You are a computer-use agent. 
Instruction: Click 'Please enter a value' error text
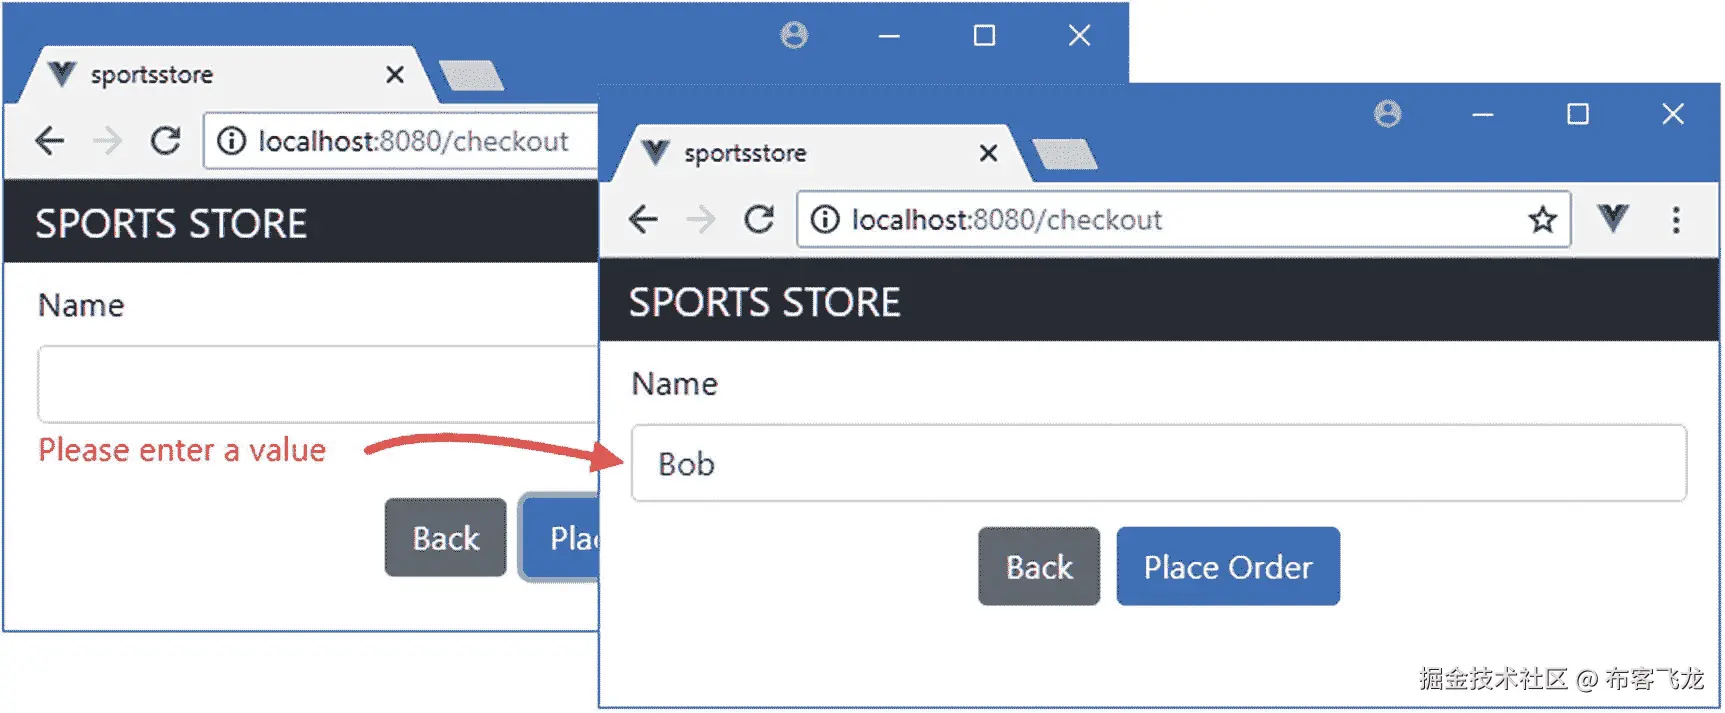coord(182,450)
